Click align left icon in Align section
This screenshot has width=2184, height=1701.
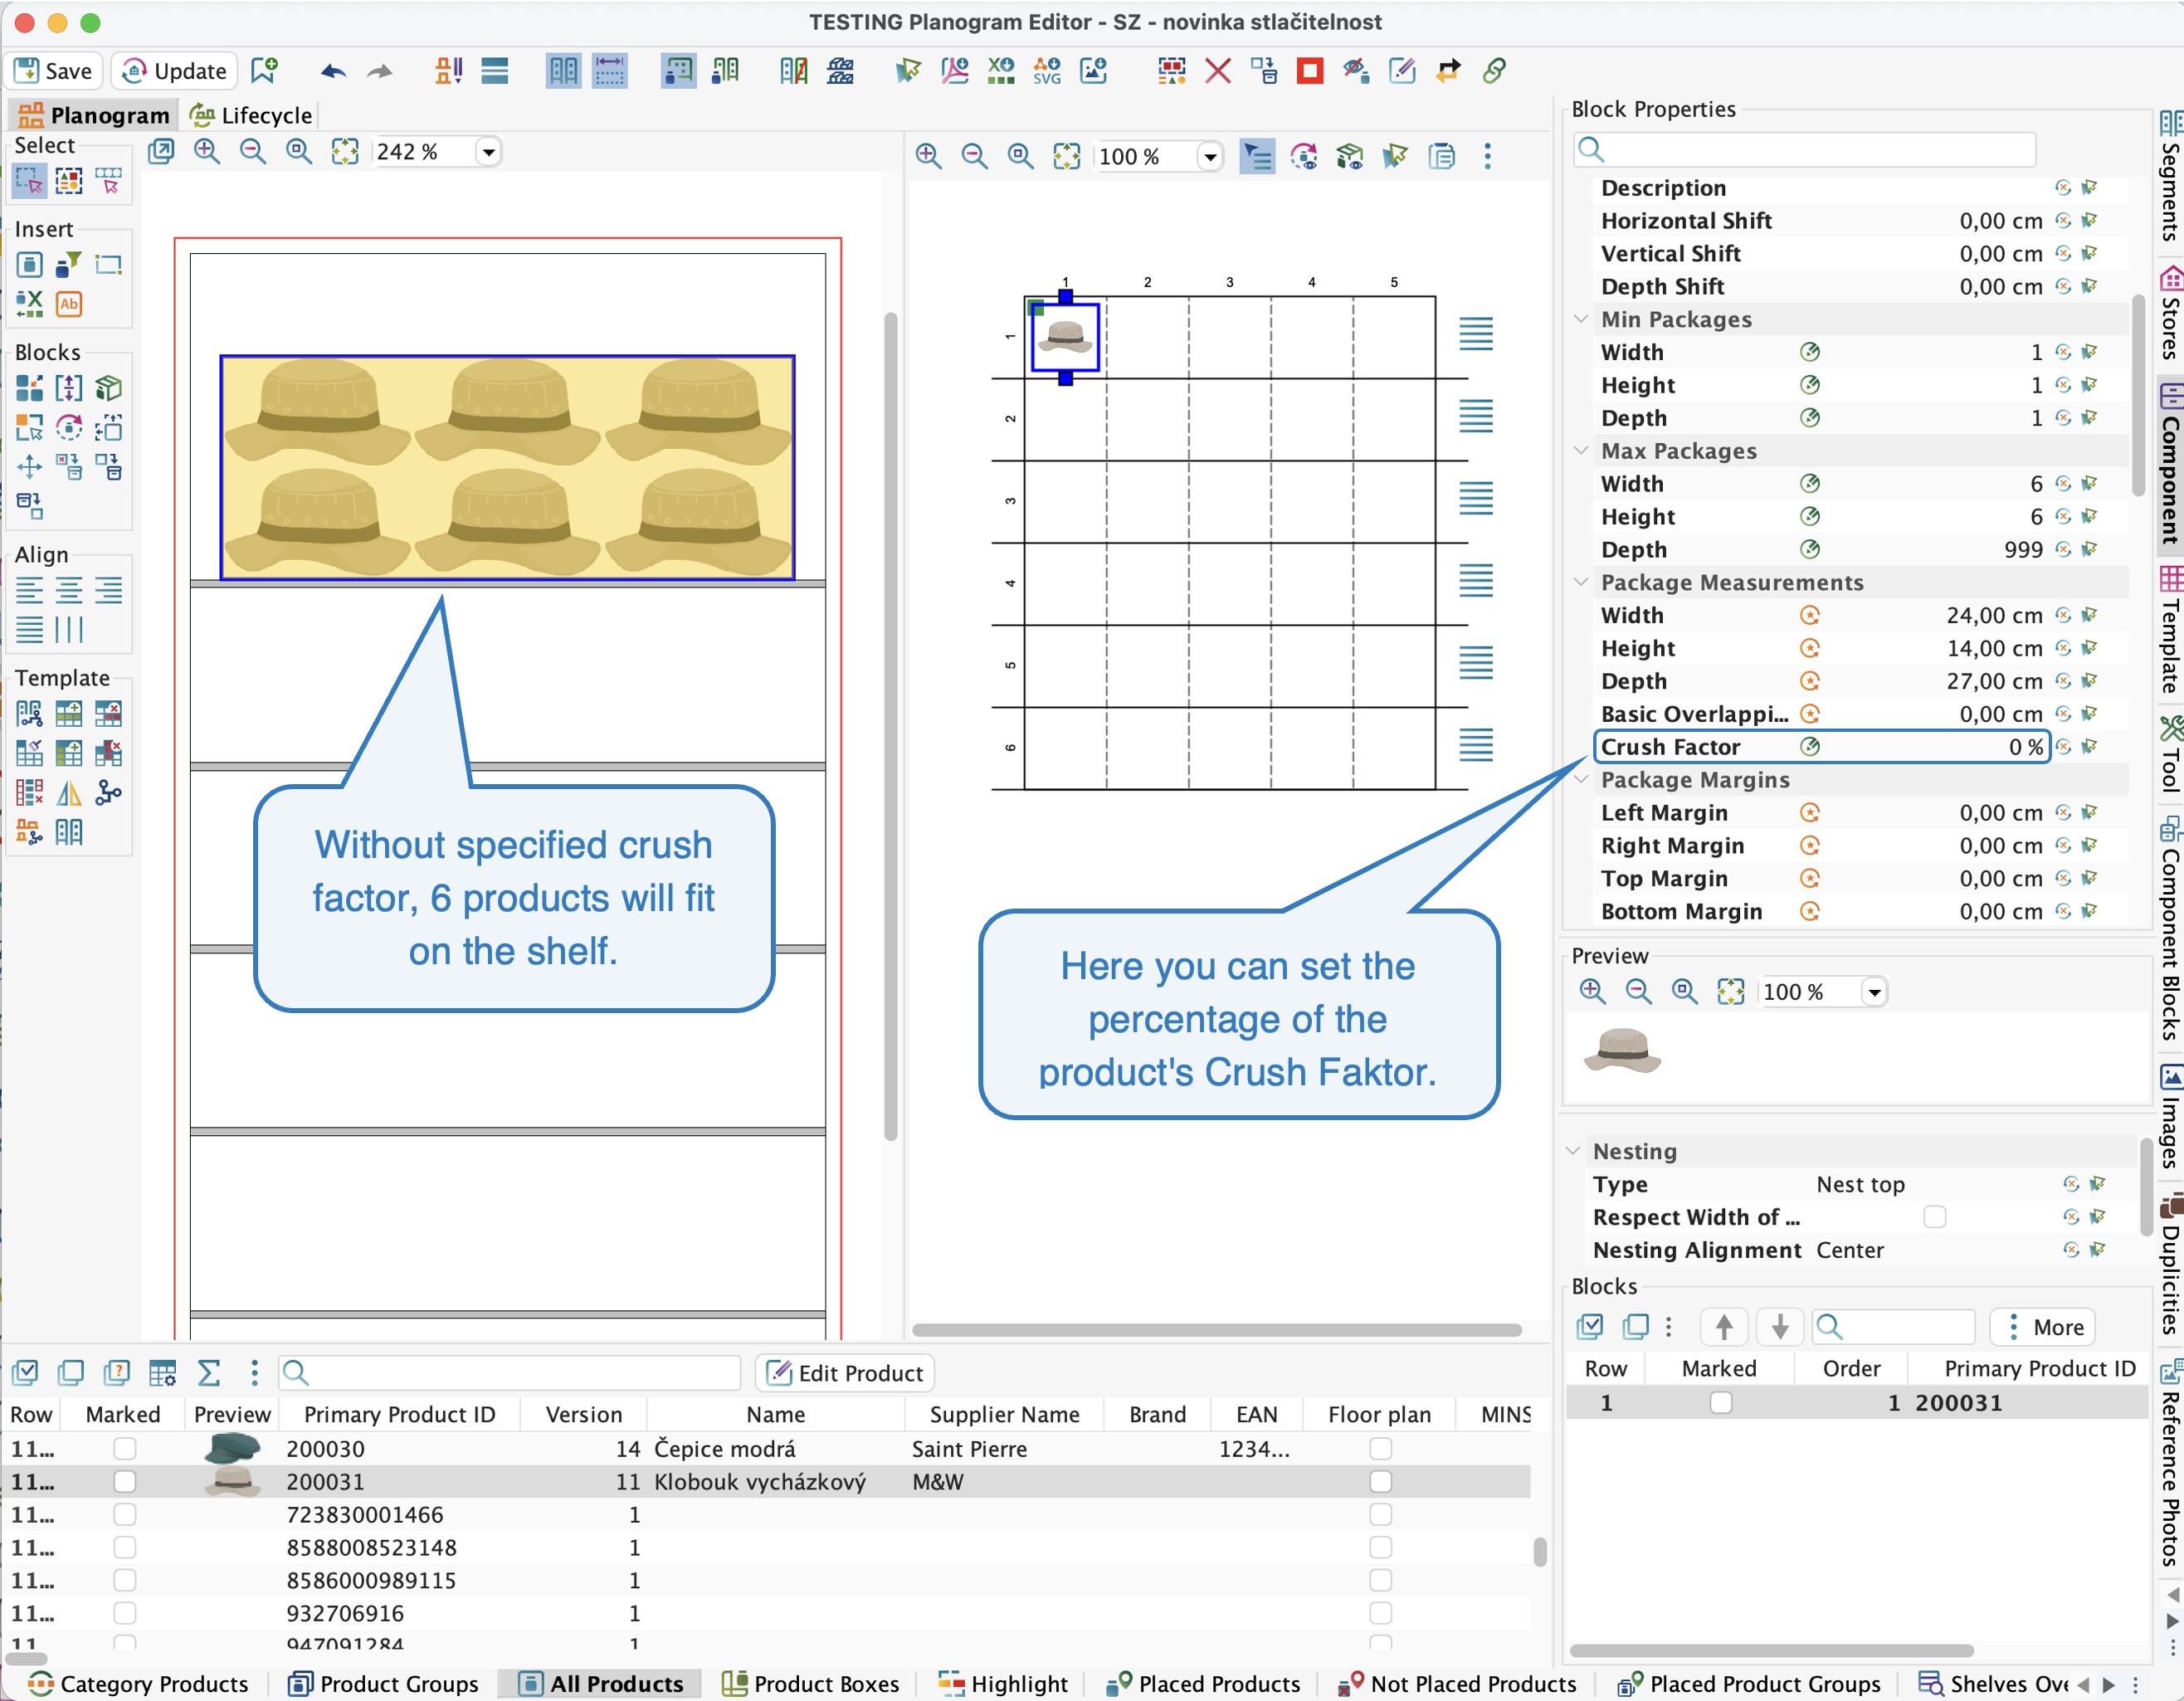tap(29, 591)
